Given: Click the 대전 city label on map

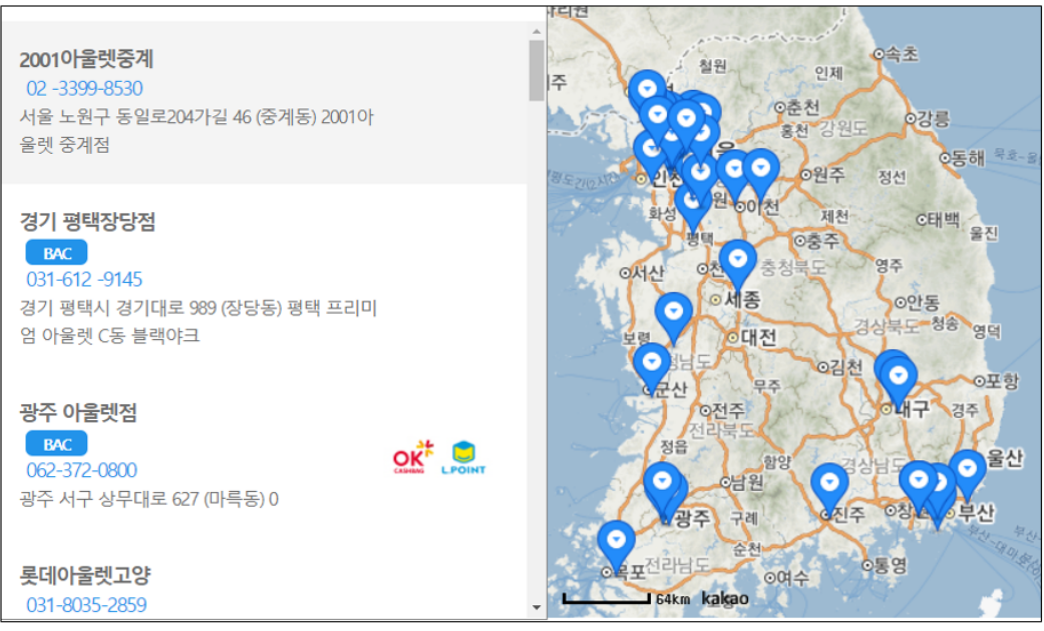Looking at the screenshot, I should pyautogui.click(x=758, y=337).
